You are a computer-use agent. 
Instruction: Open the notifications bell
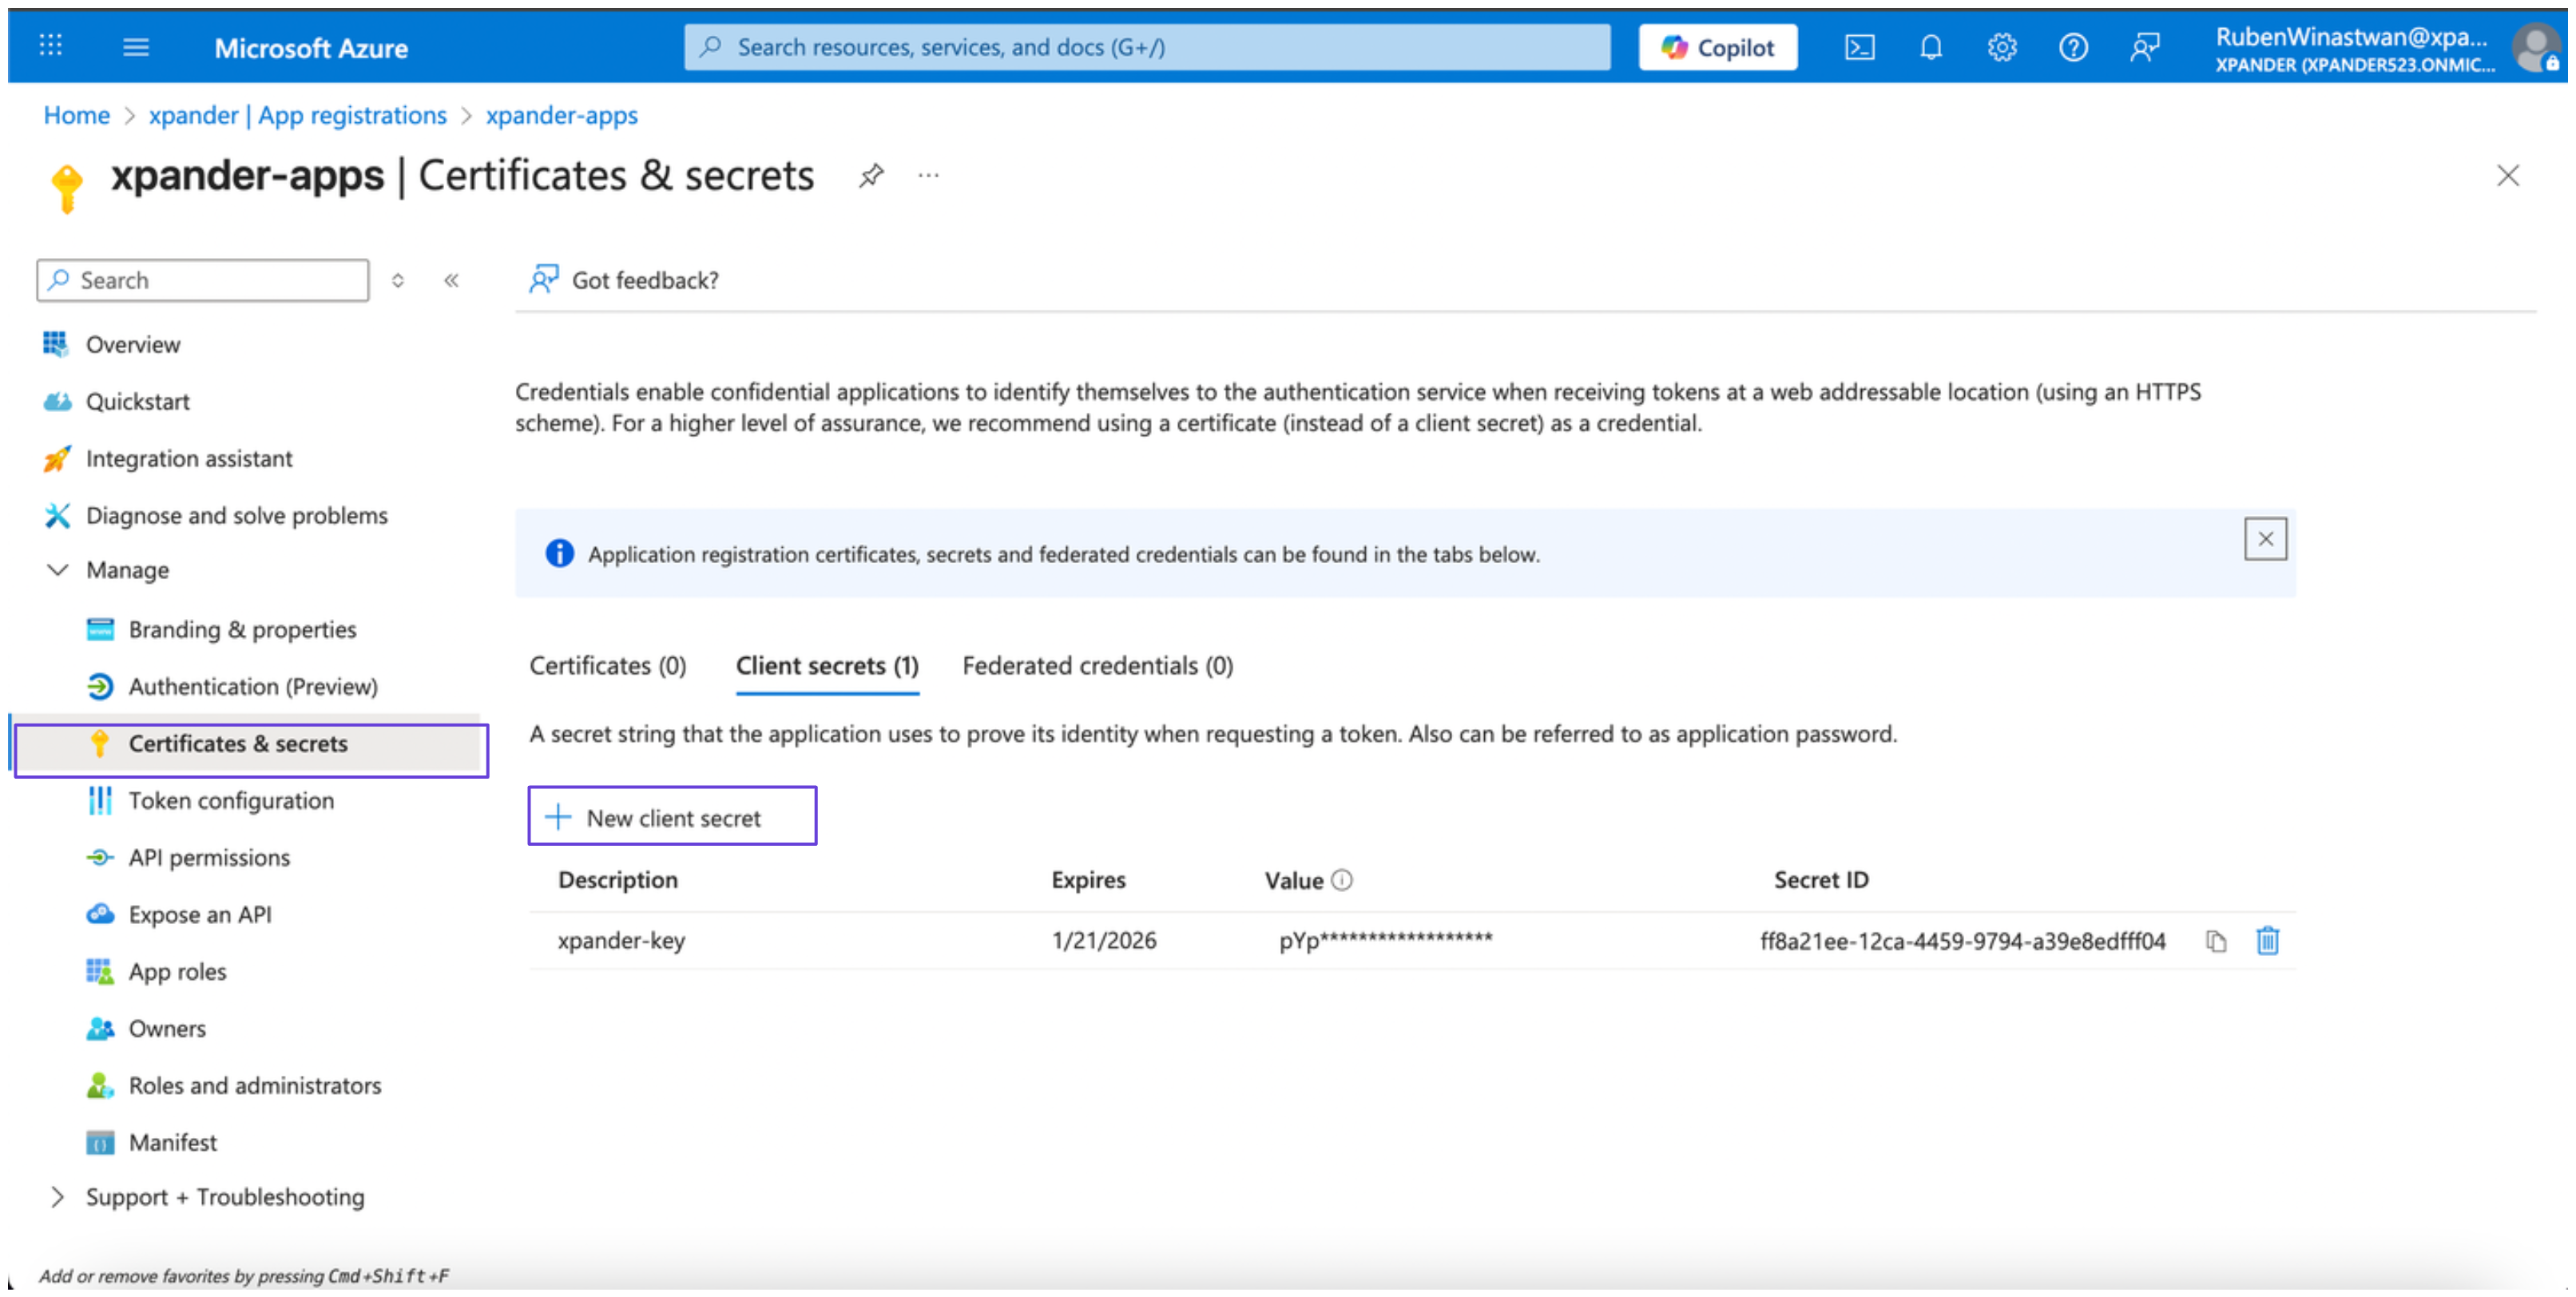tap(1931, 47)
